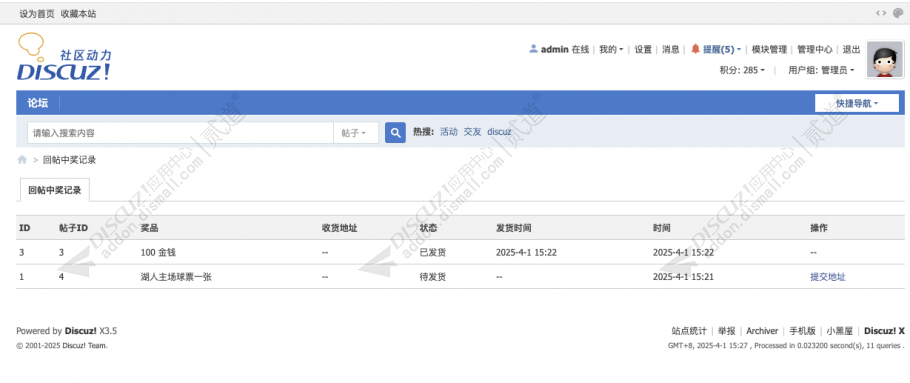The height and width of the screenshot is (383, 910).
Task: Click the Discuz! logo
Action: coord(64,57)
